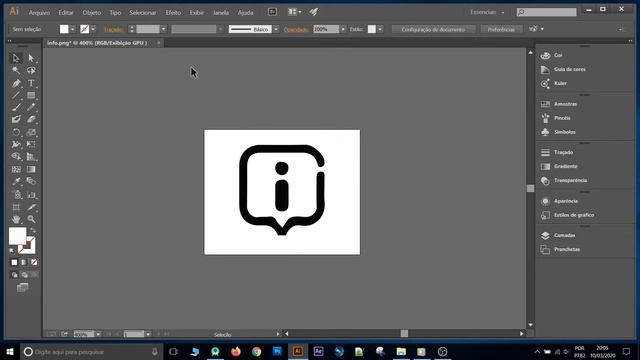Select the Eyedropper tool

(16, 181)
